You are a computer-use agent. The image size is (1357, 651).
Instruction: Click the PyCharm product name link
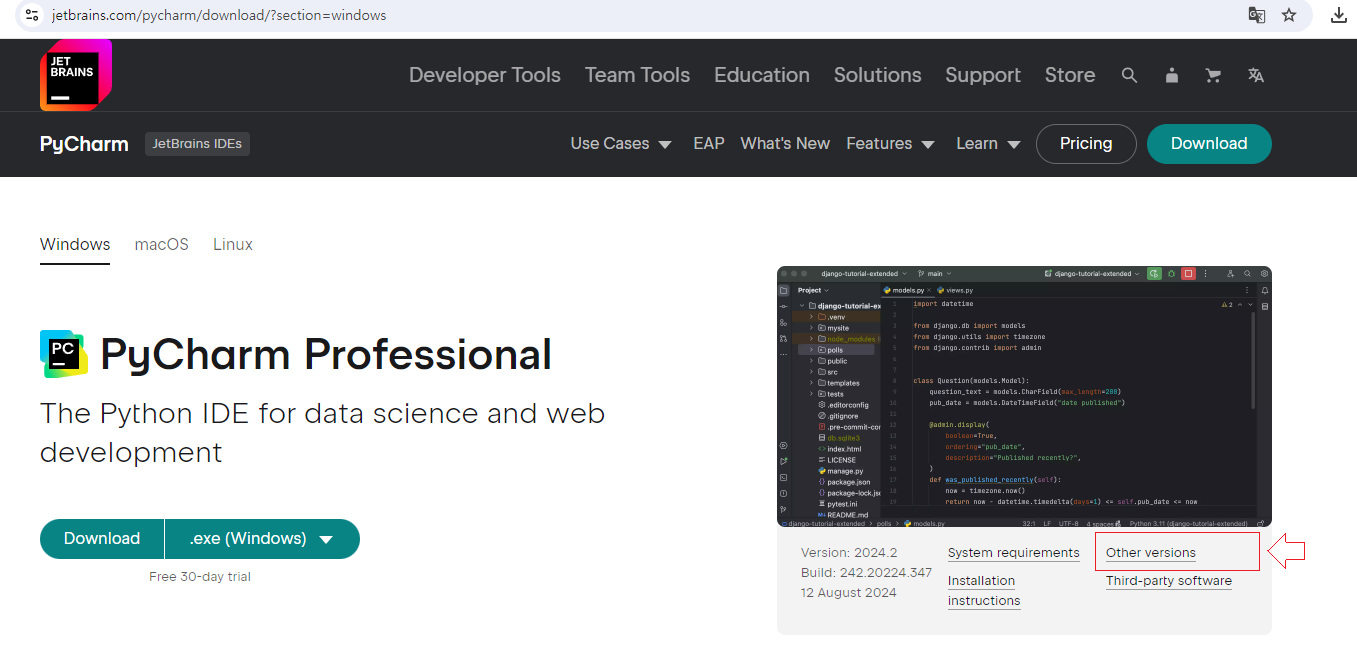point(84,144)
